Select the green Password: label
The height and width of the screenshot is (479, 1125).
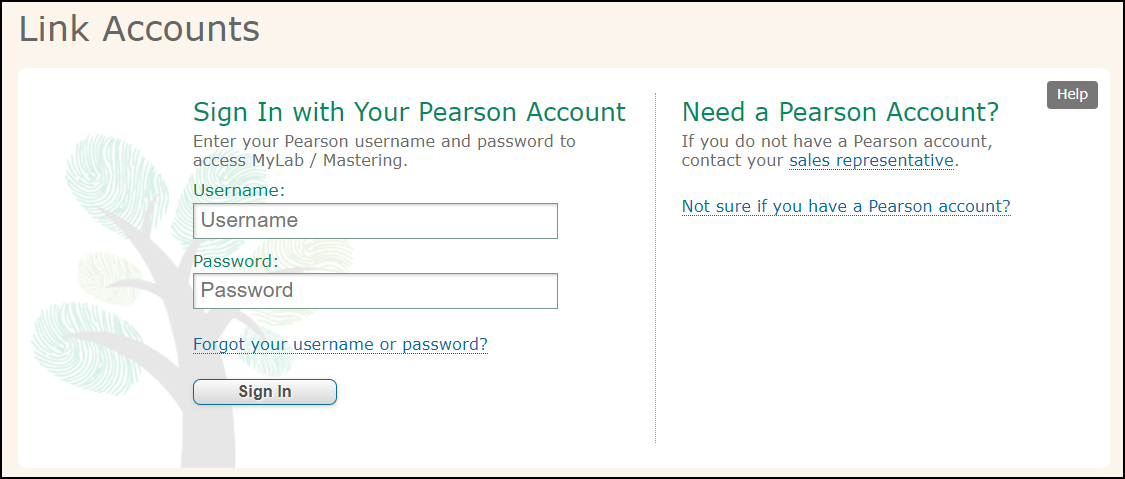click(235, 261)
